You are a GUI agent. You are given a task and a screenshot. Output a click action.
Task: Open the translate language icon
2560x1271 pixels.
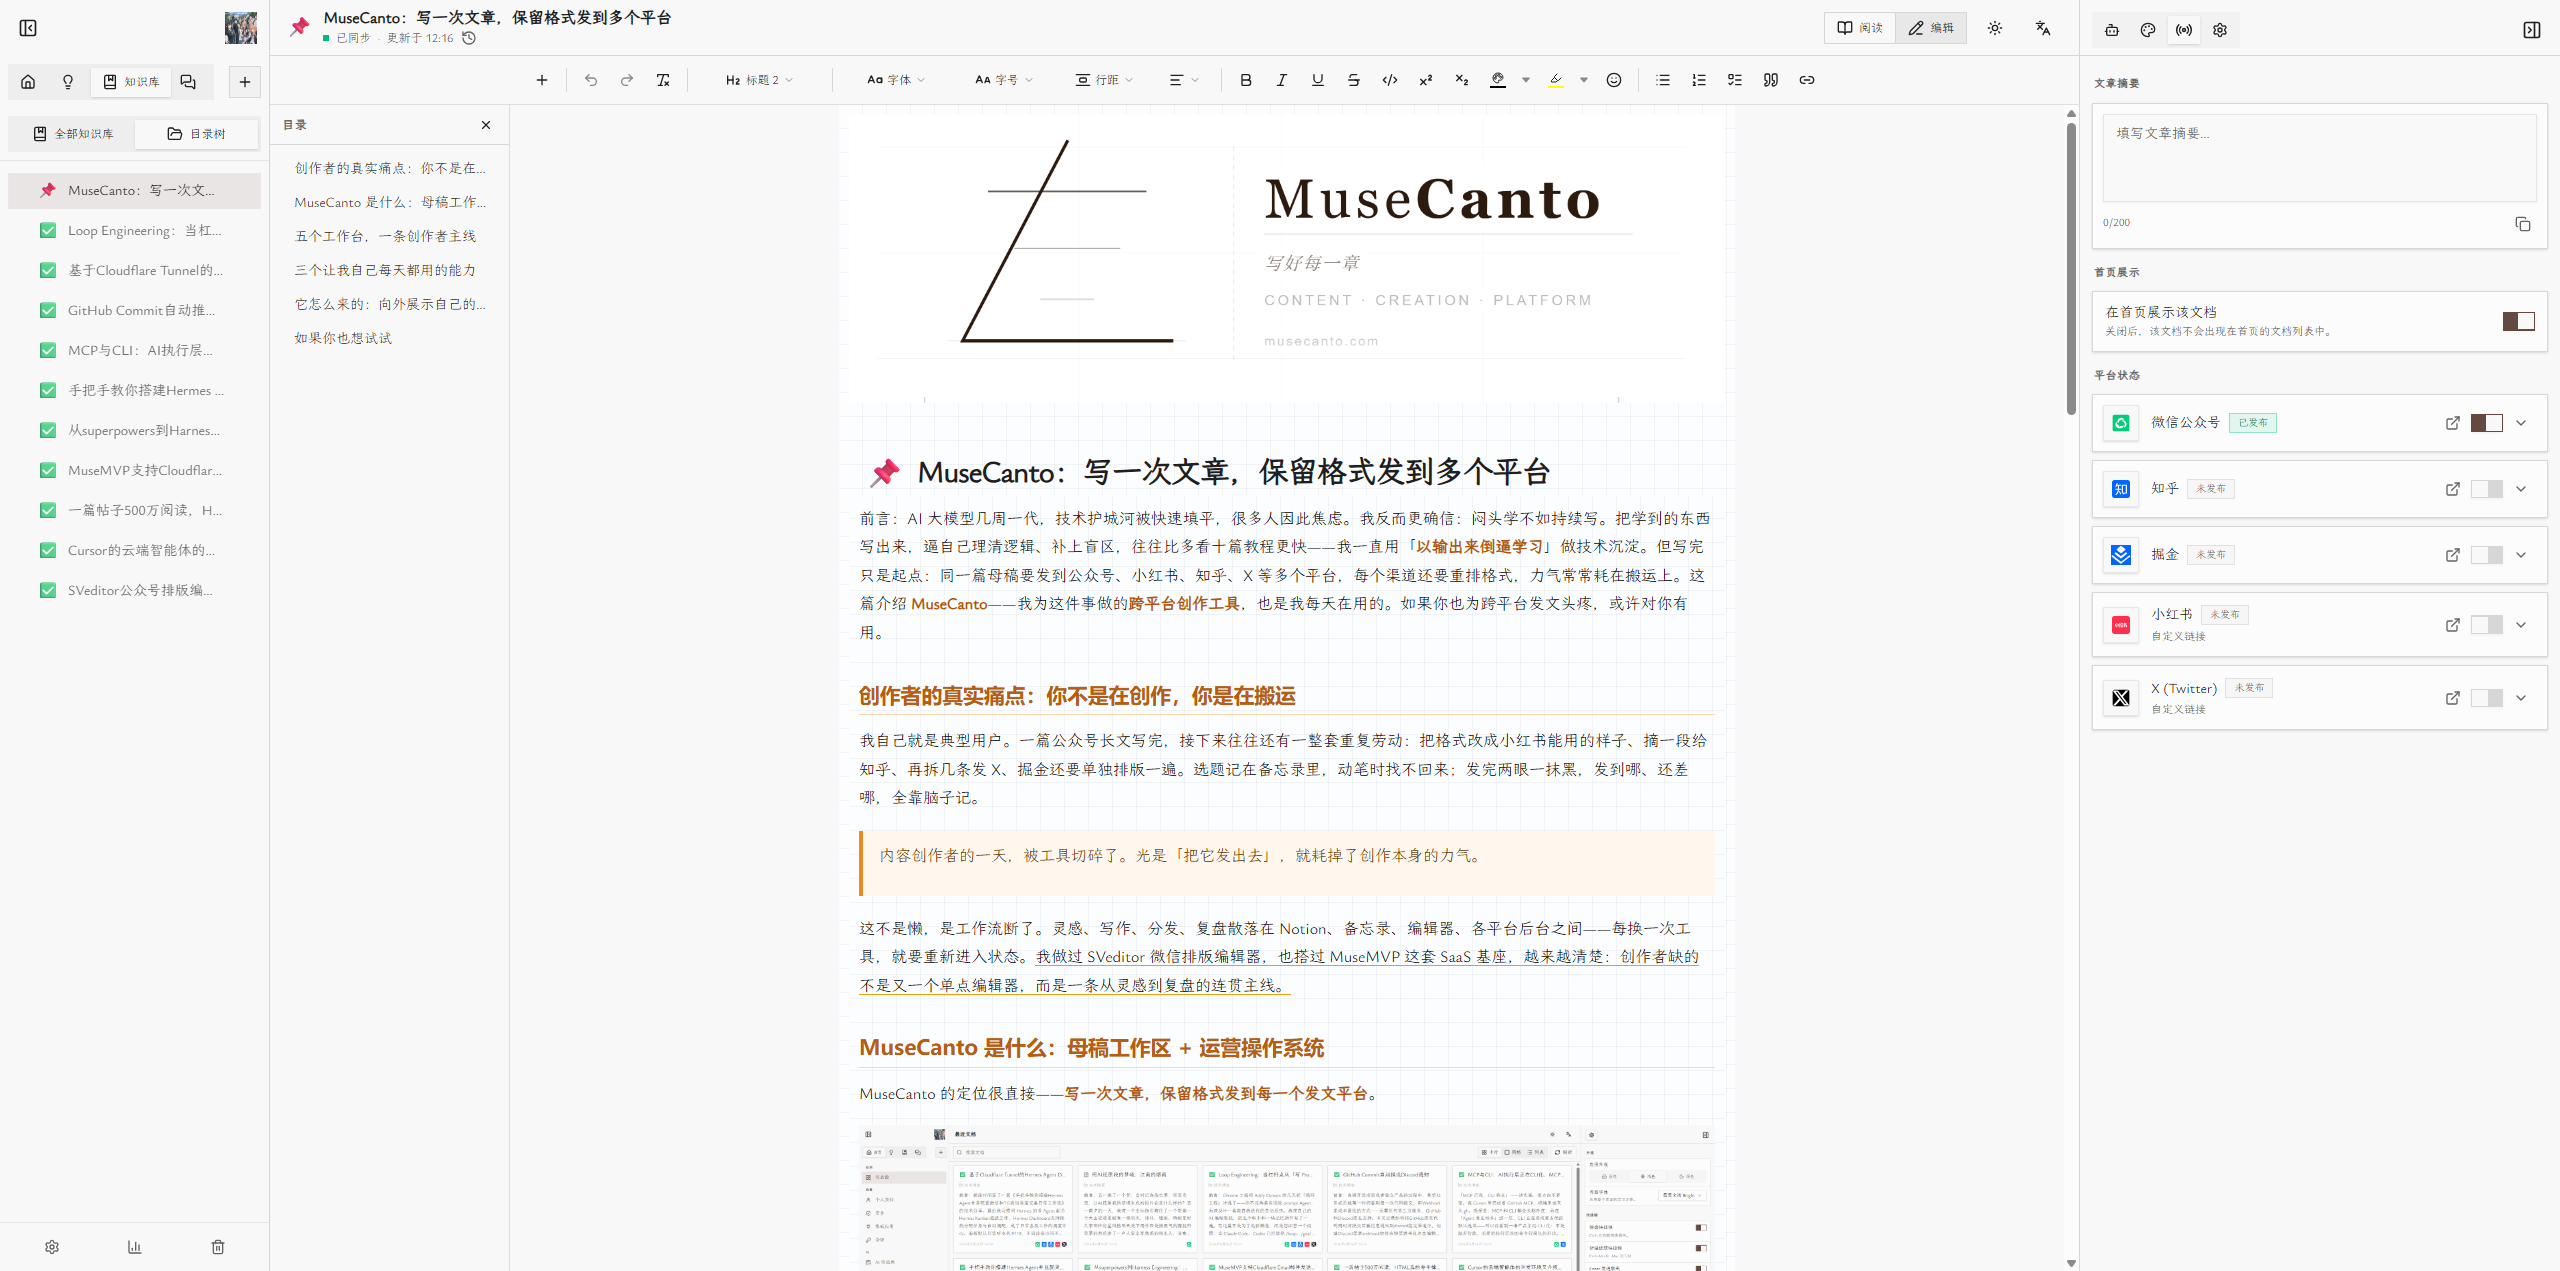[x=2043, y=28]
